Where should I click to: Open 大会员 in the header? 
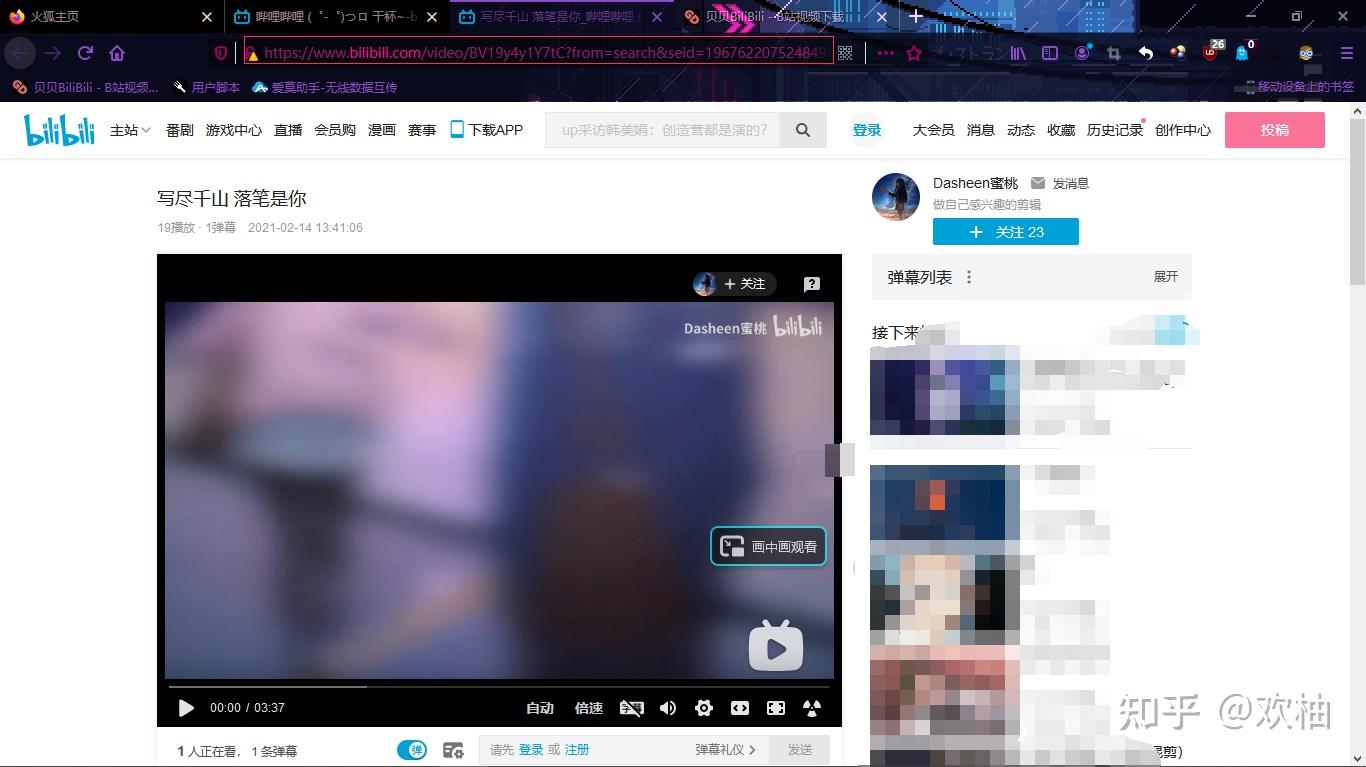coord(933,130)
